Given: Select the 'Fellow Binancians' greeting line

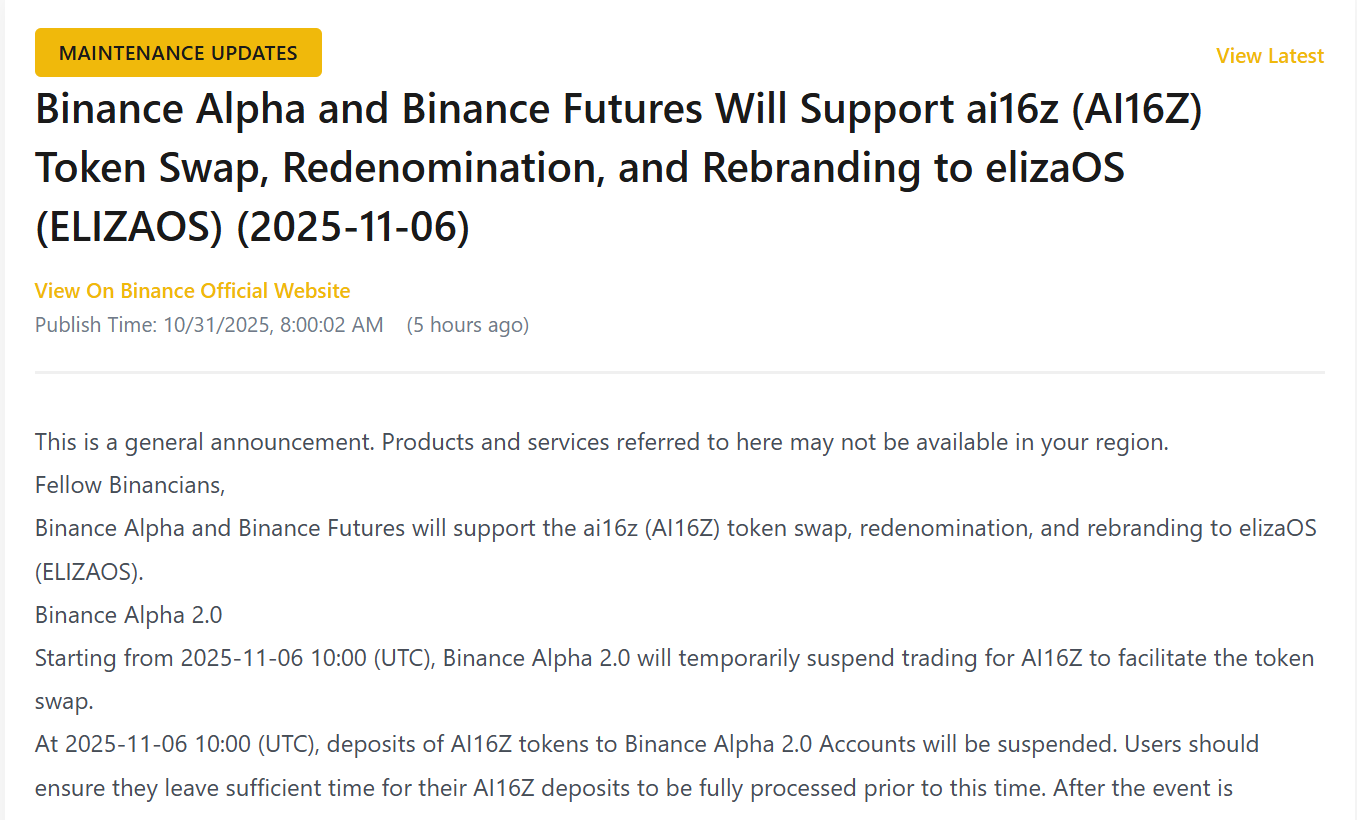Looking at the screenshot, I should [x=130, y=484].
